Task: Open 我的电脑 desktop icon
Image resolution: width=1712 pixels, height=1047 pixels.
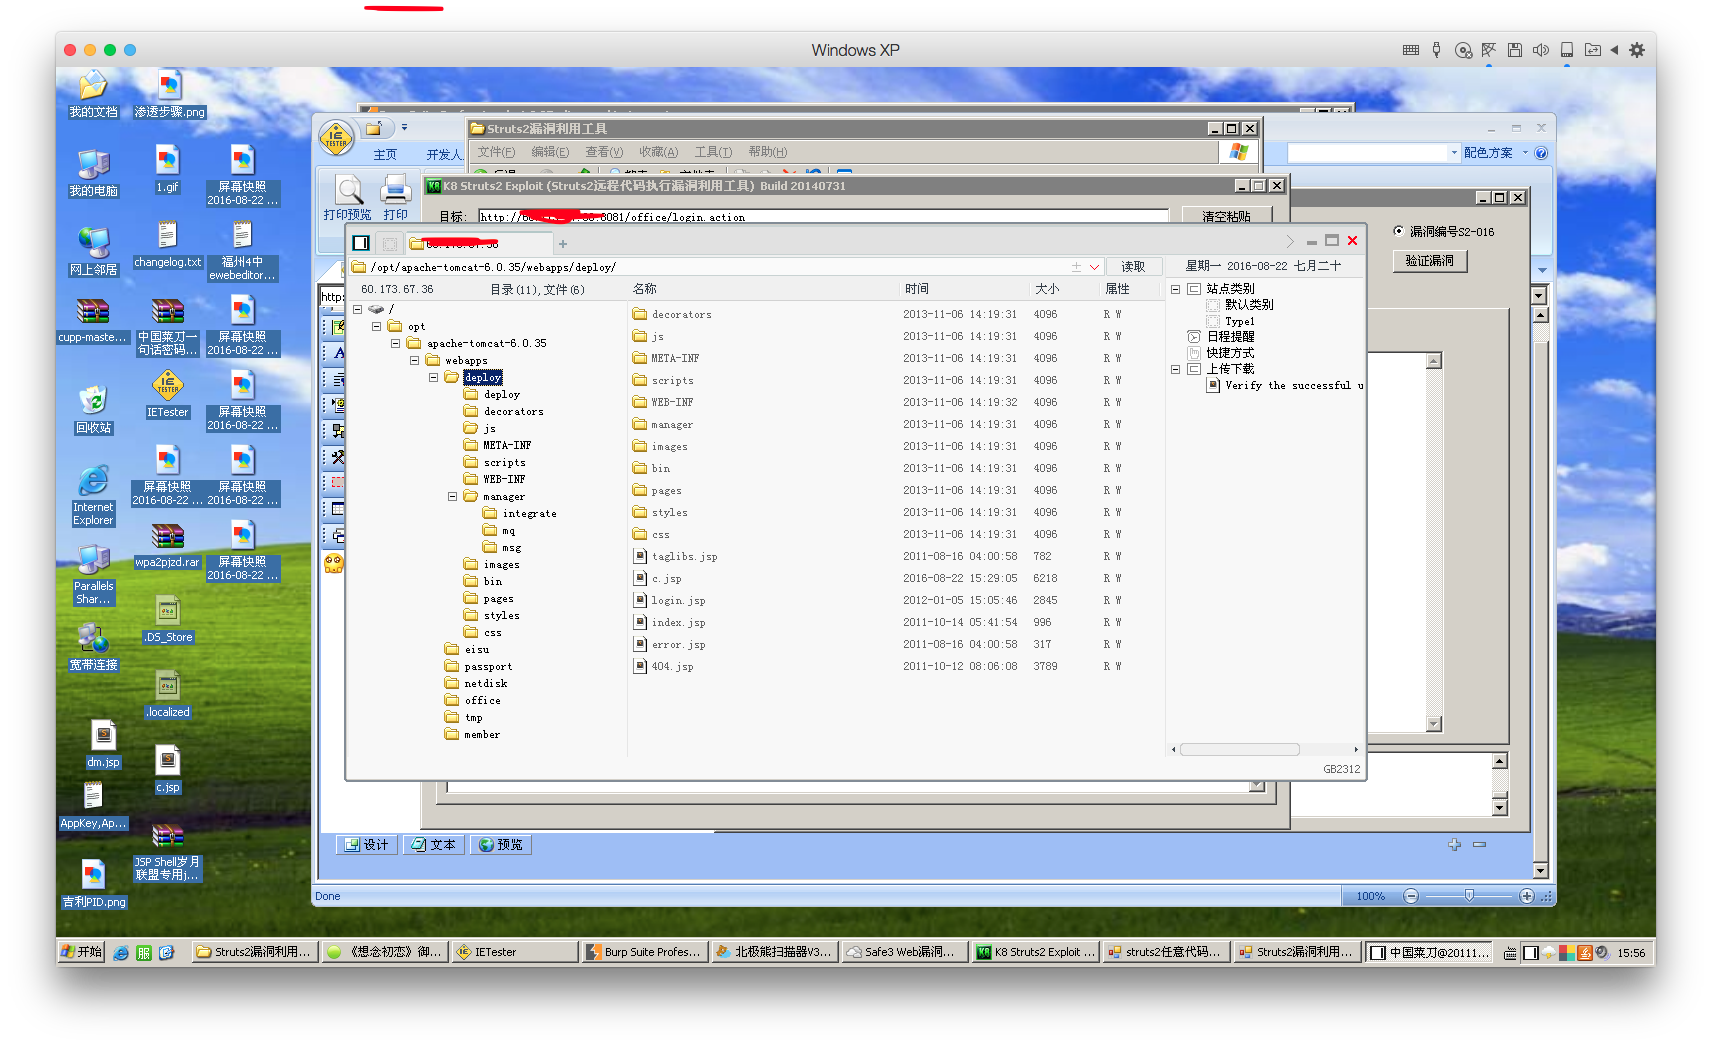Action: point(93,172)
